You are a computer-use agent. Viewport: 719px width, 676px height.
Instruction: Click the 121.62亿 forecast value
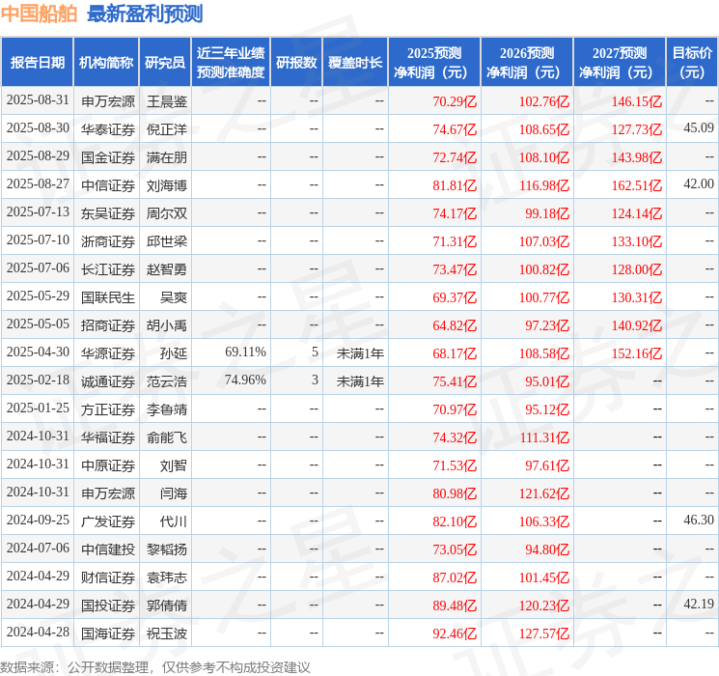[544, 493]
